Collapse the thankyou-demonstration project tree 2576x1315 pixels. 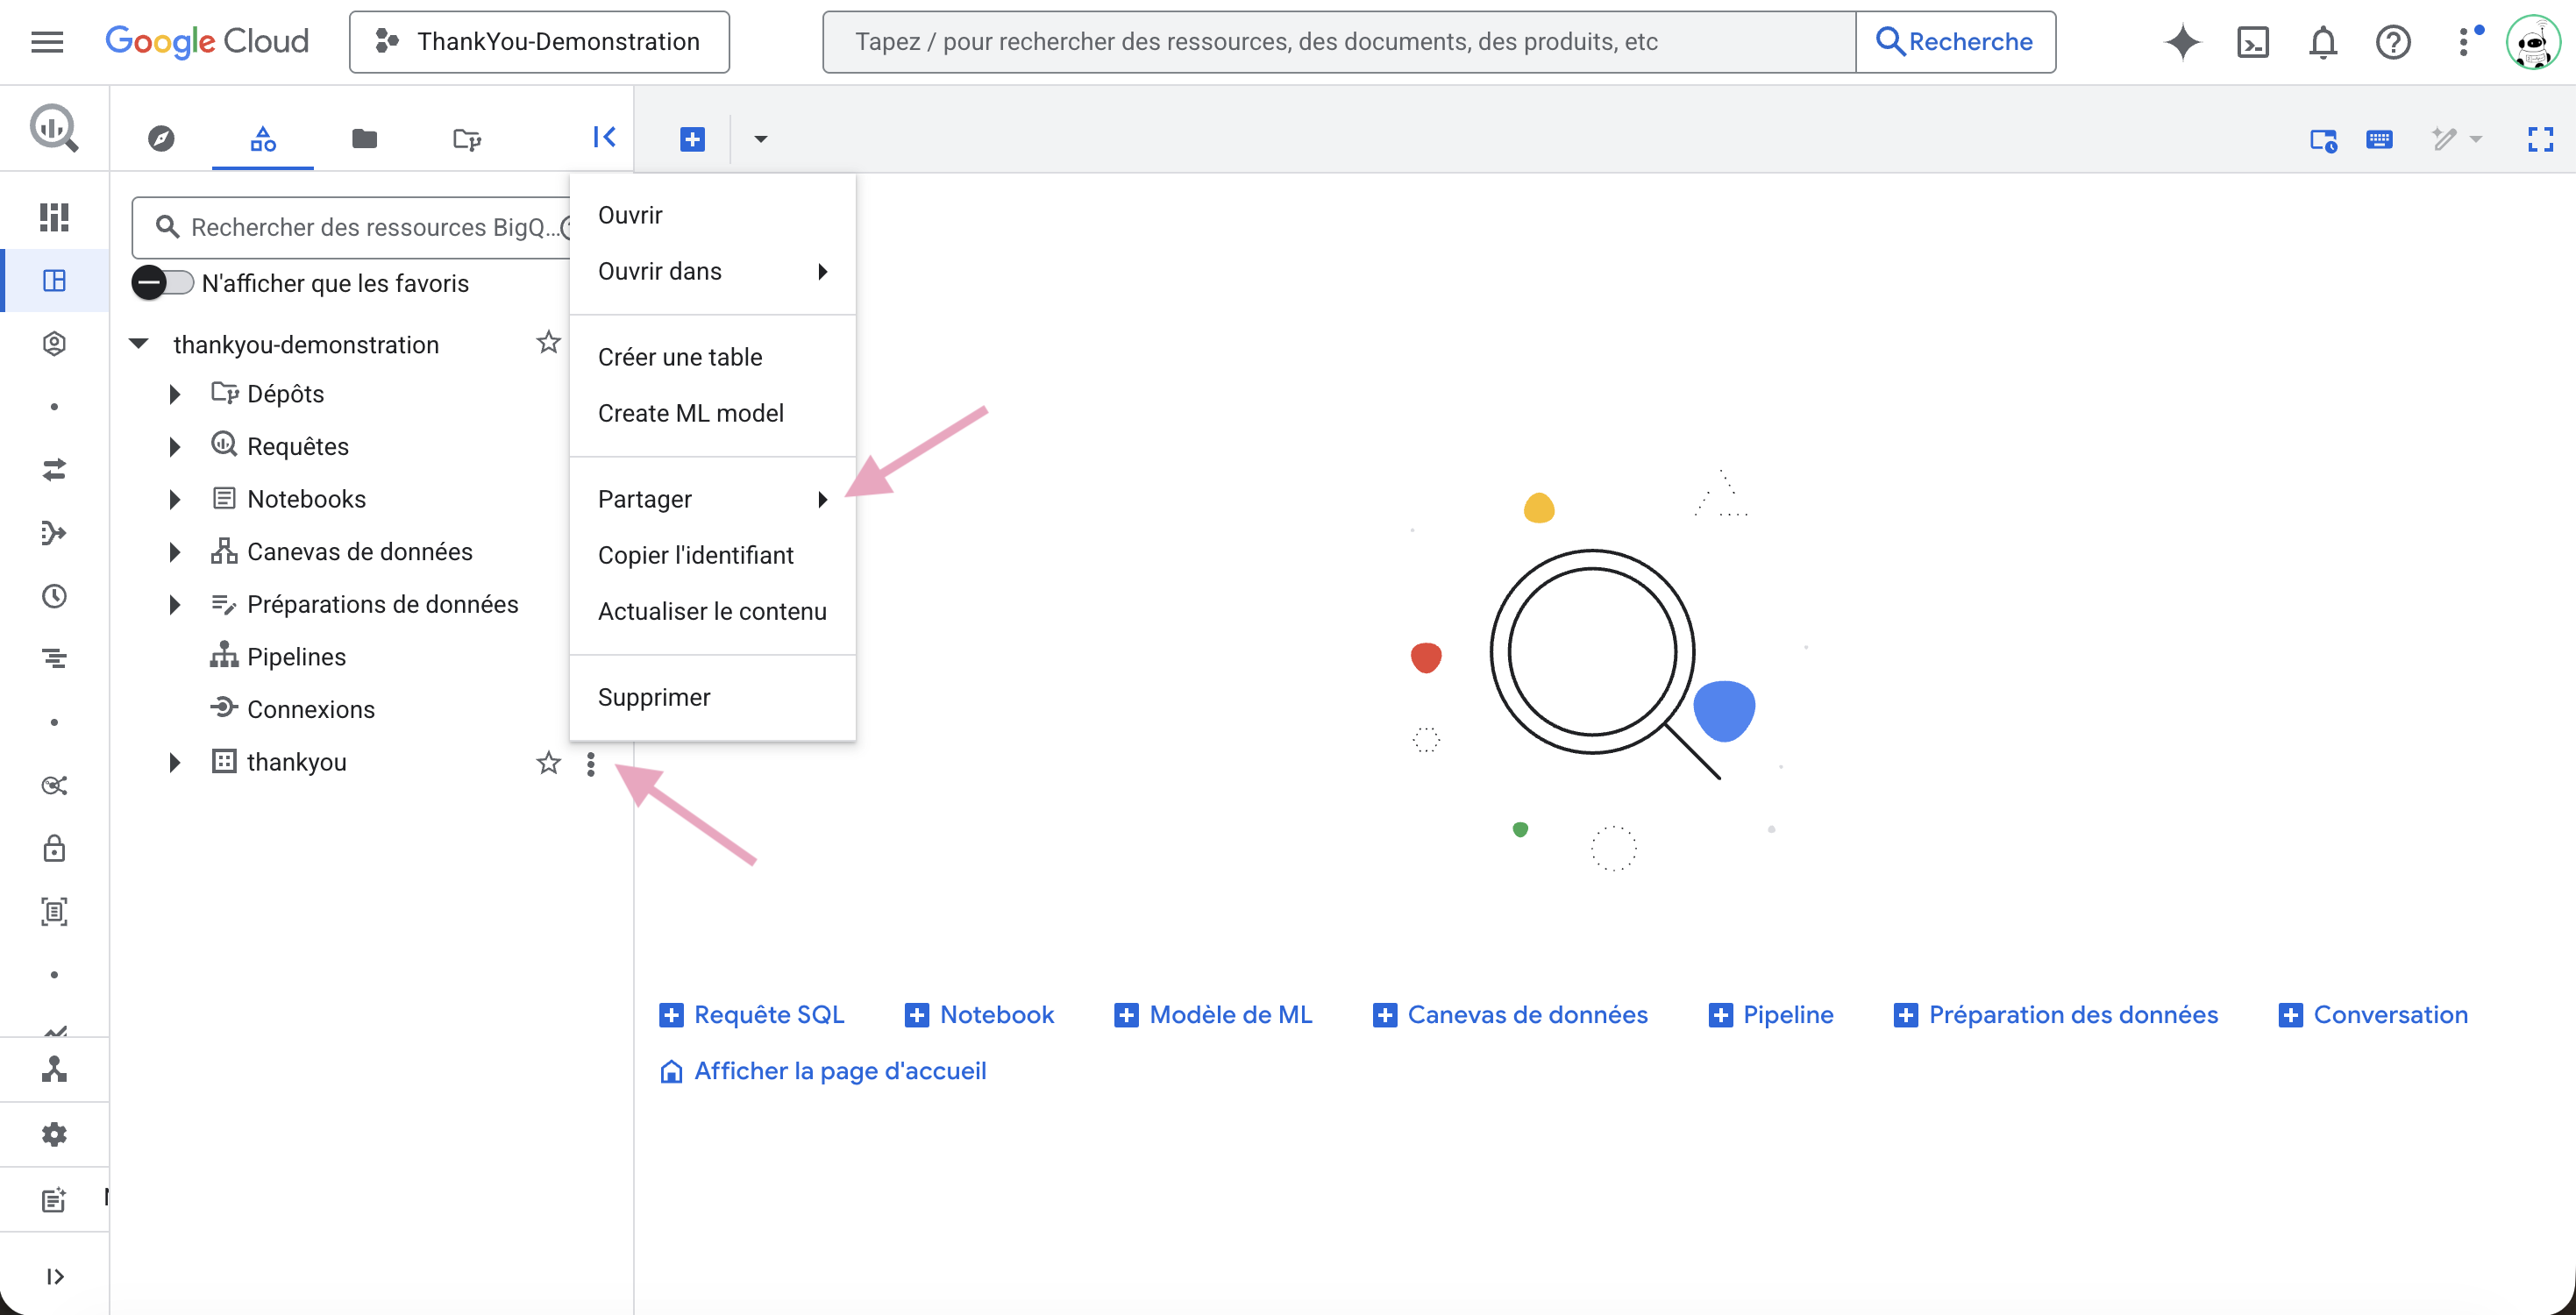point(139,344)
